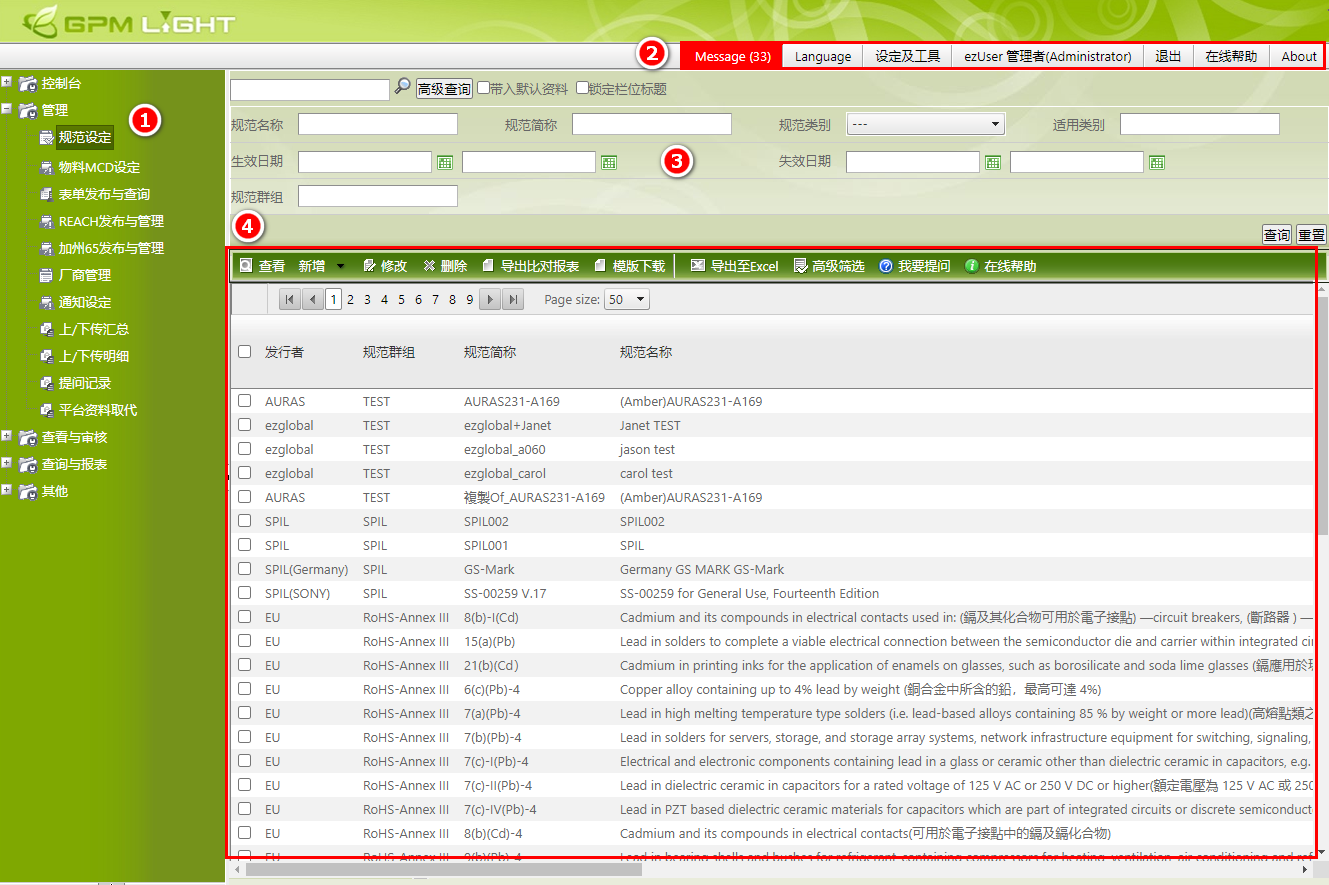Open 厂商管理 in sidebar

pyautogui.click(x=84, y=275)
